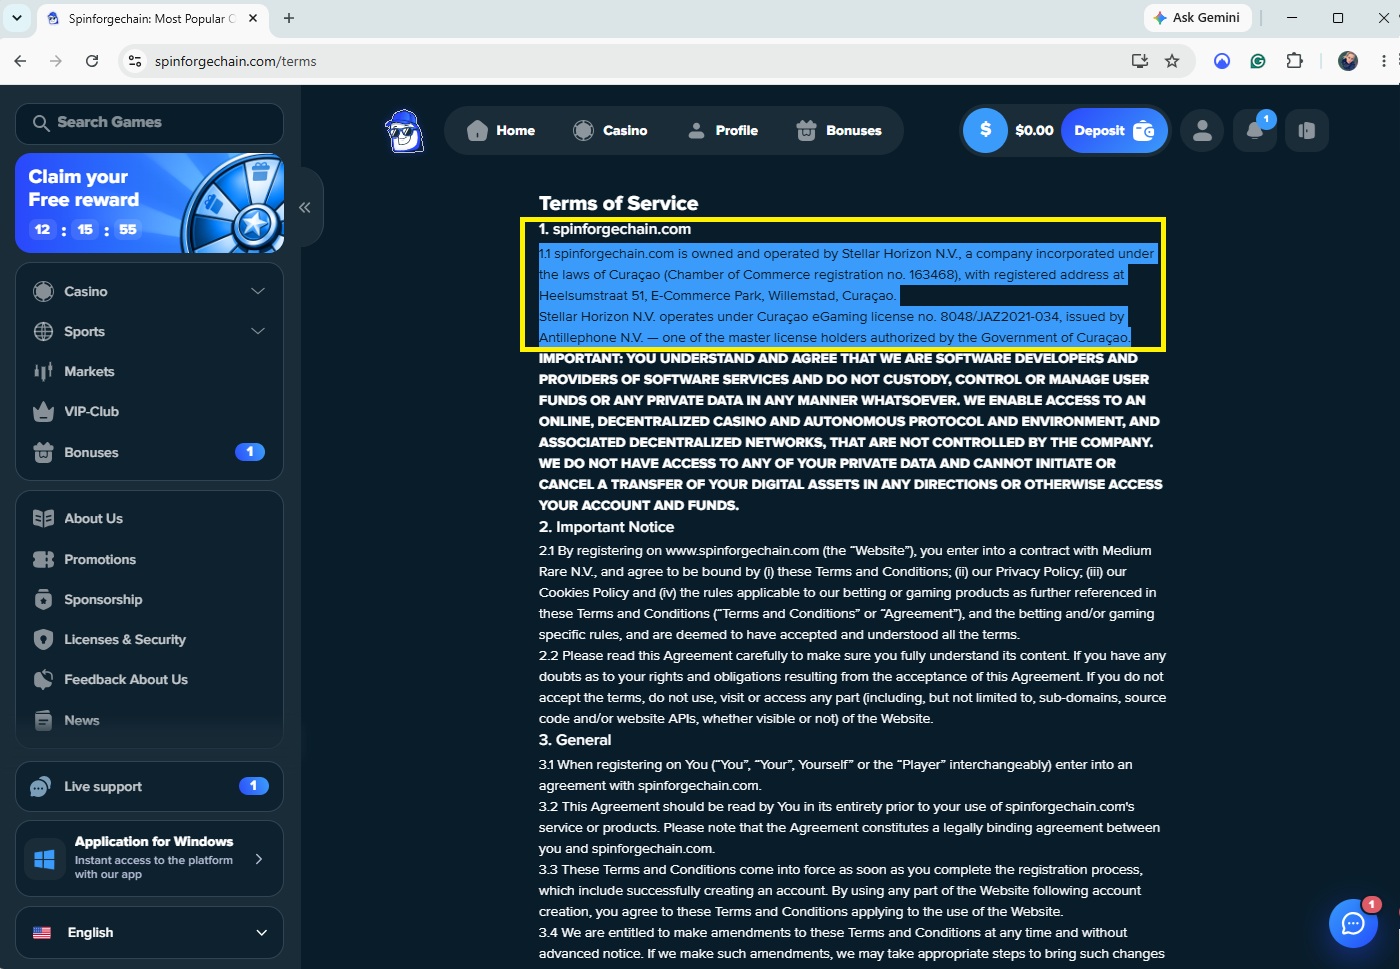Bookmark this page with the star icon
Screen dimensions: 1400x969
pos(1172,61)
